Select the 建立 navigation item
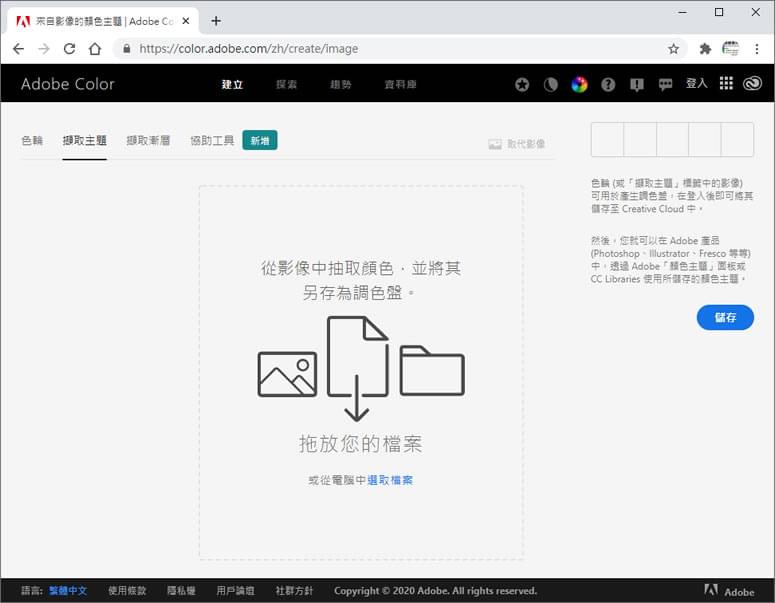The image size is (775, 603). (232, 85)
